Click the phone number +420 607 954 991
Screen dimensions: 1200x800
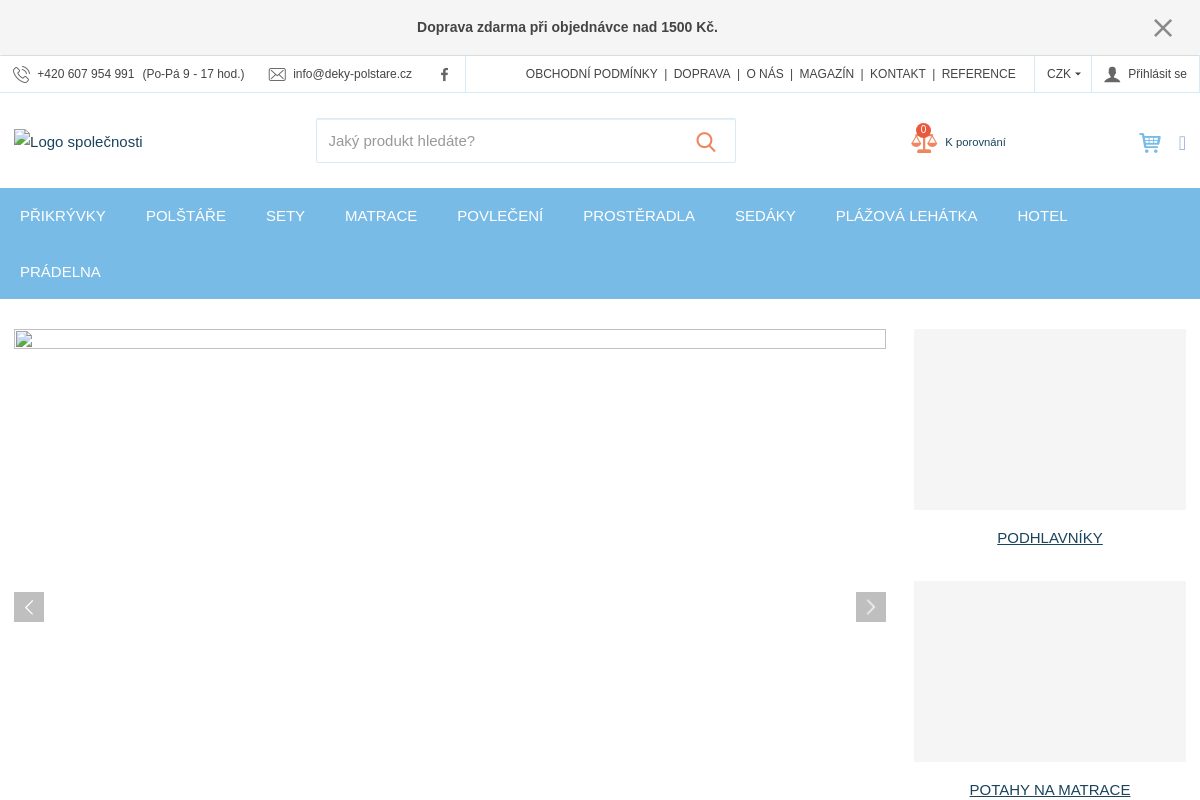[x=86, y=74]
